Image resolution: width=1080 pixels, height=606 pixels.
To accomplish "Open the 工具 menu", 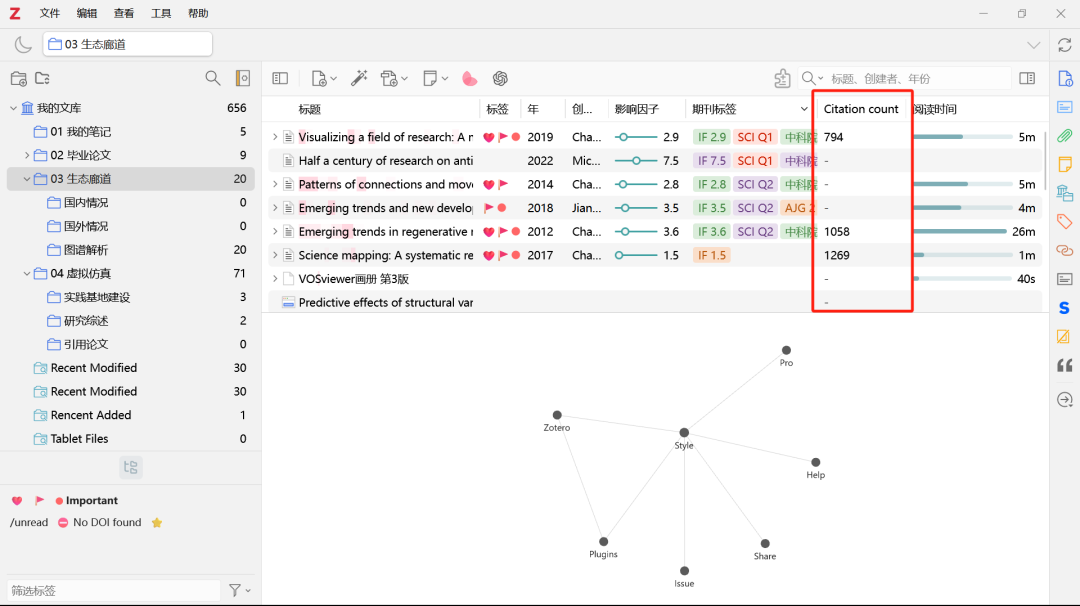I will click(161, 13).
